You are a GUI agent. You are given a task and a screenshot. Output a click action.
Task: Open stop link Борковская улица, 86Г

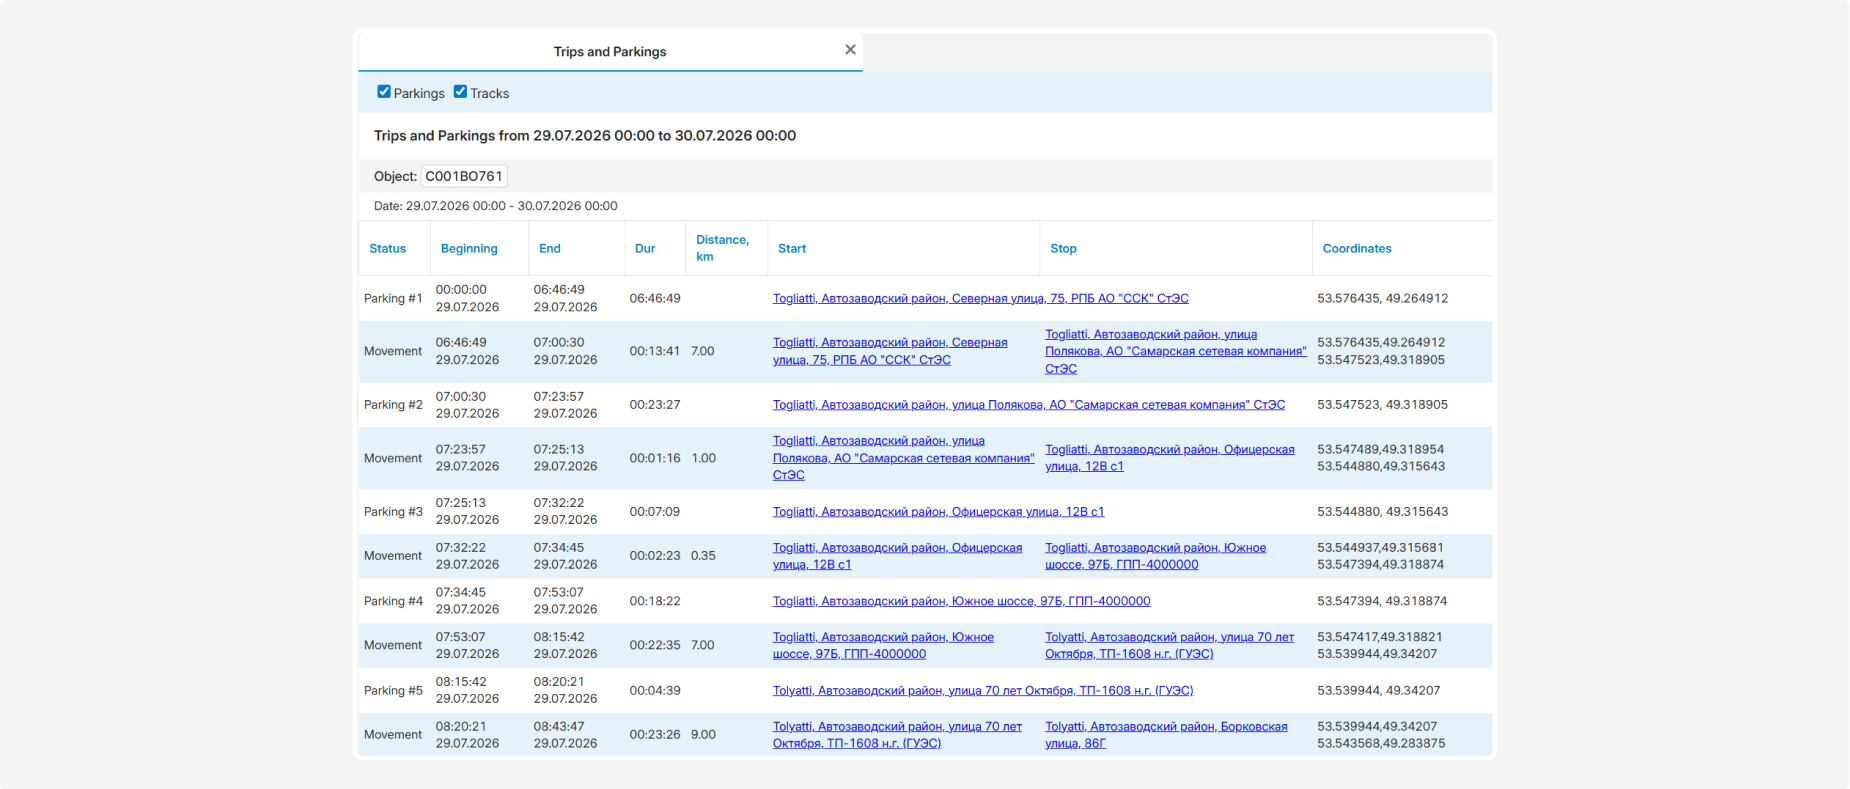1166,735
